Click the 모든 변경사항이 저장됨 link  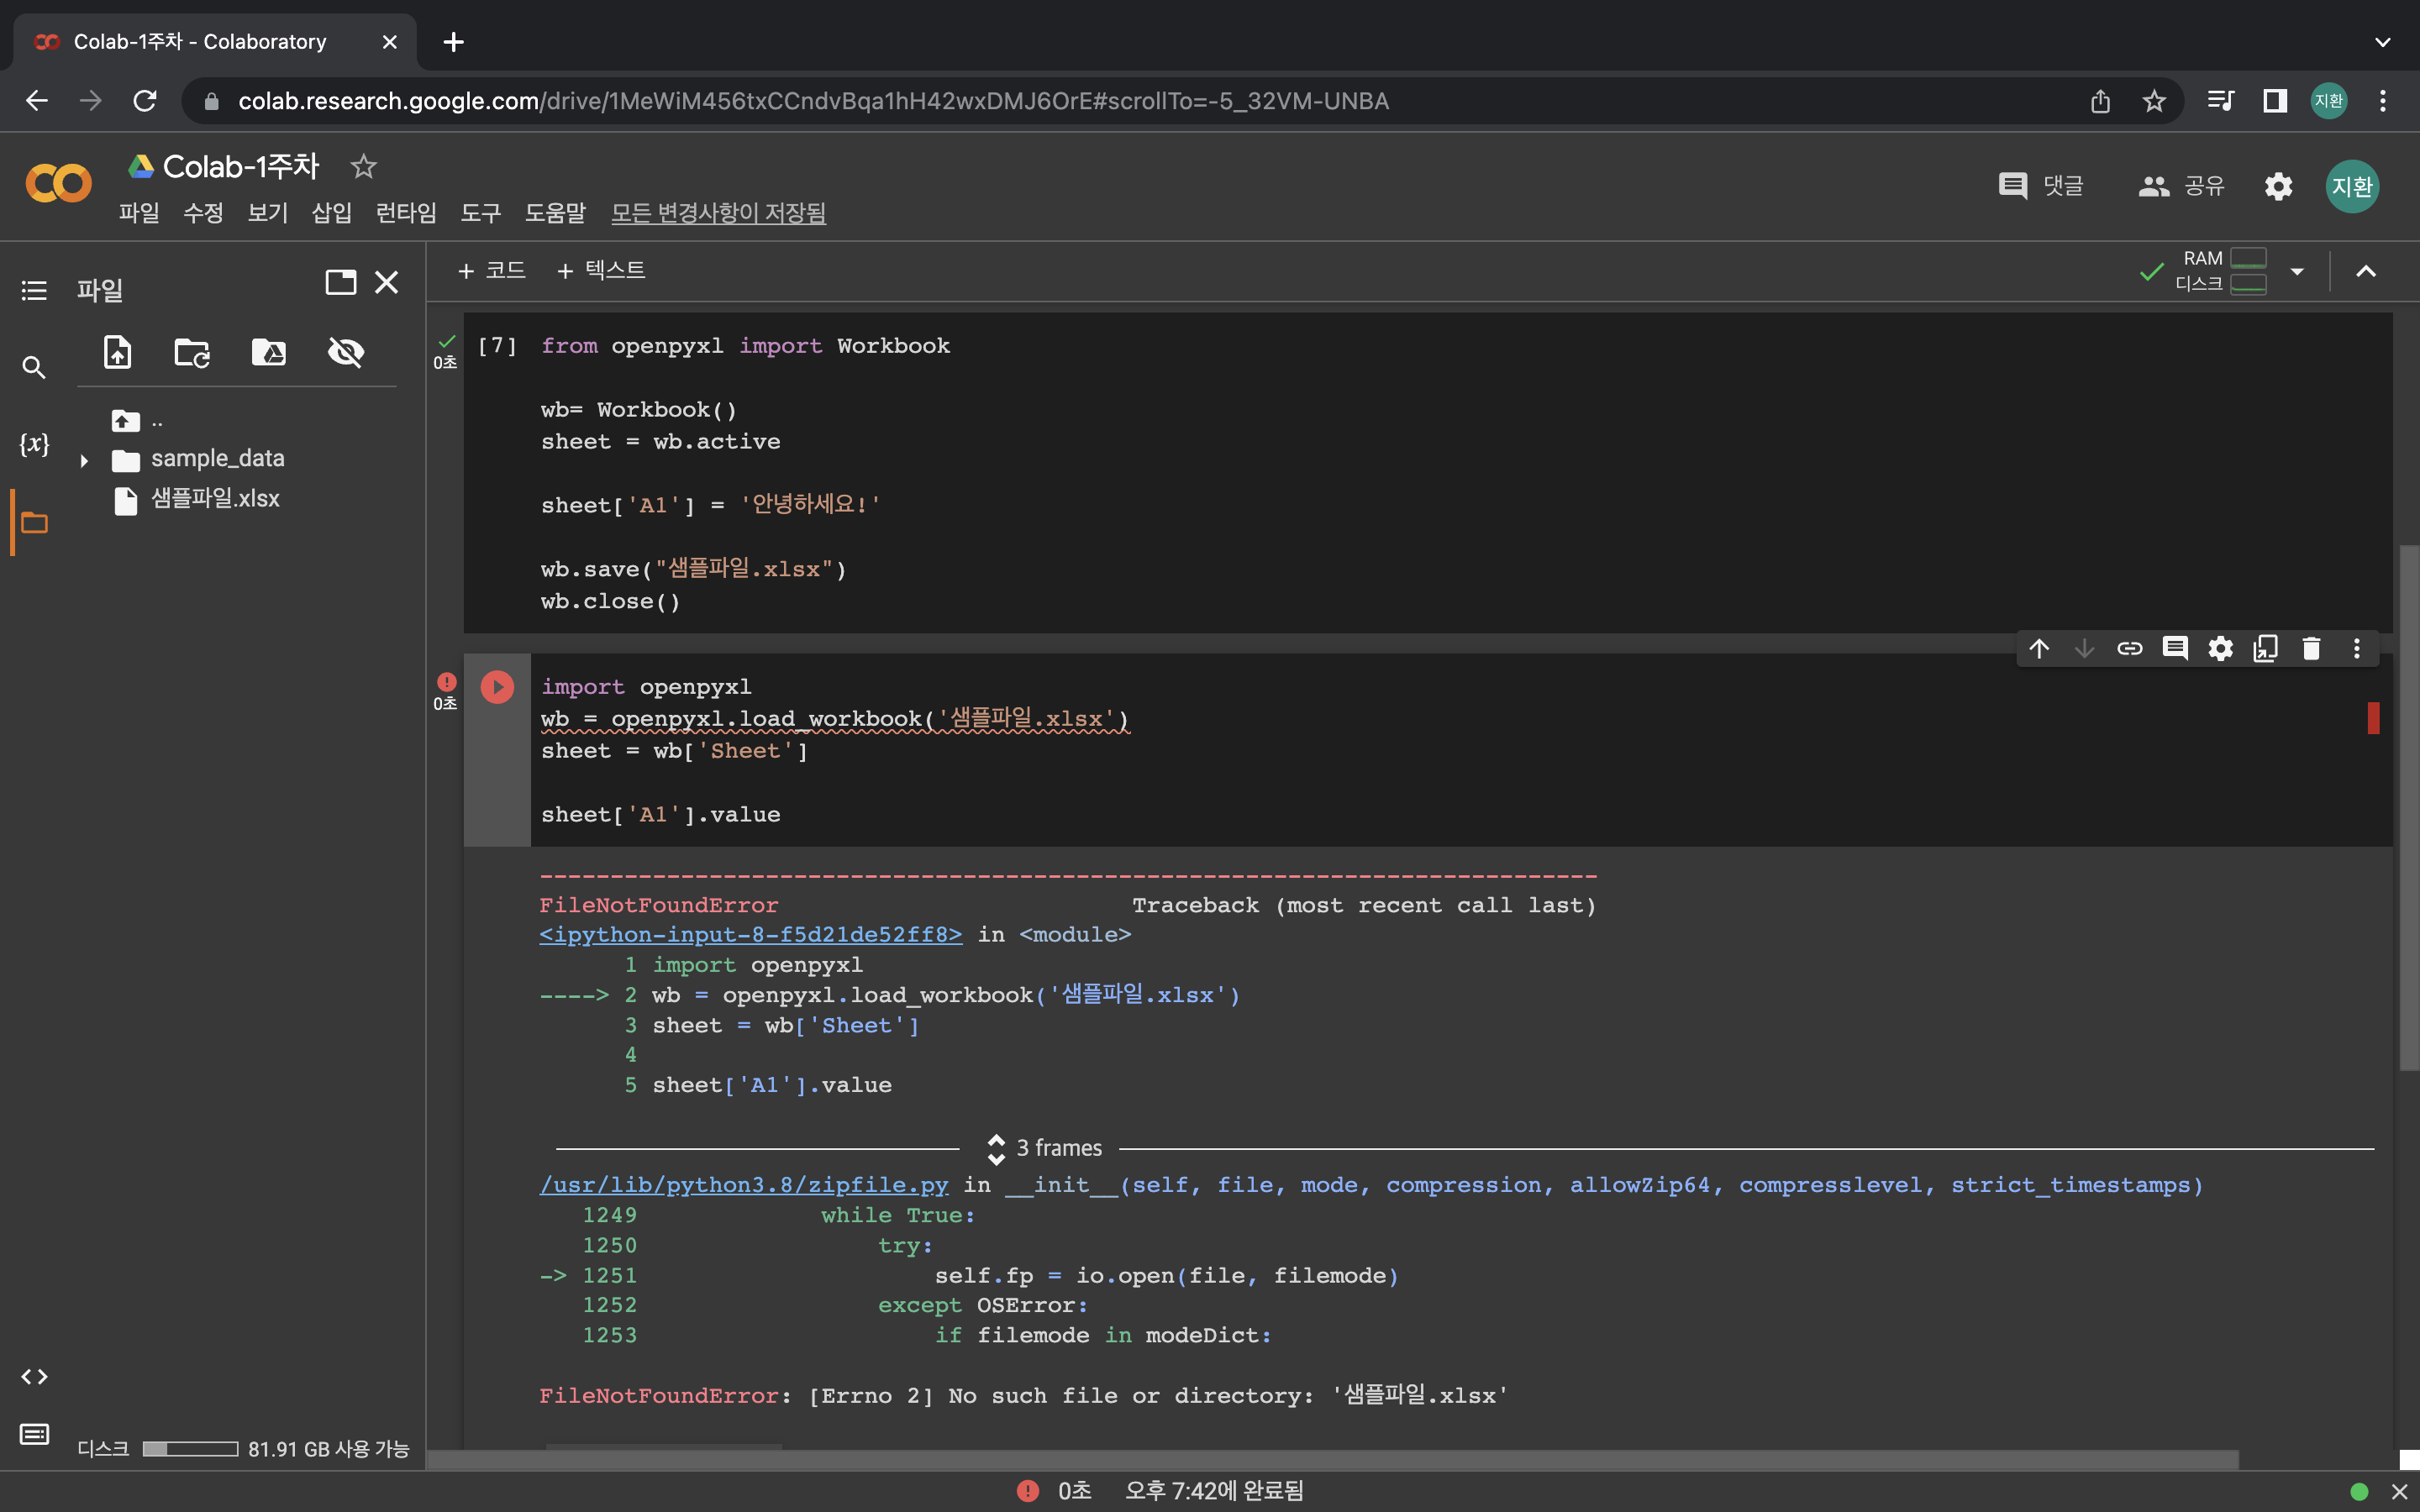tap(718, 213)
